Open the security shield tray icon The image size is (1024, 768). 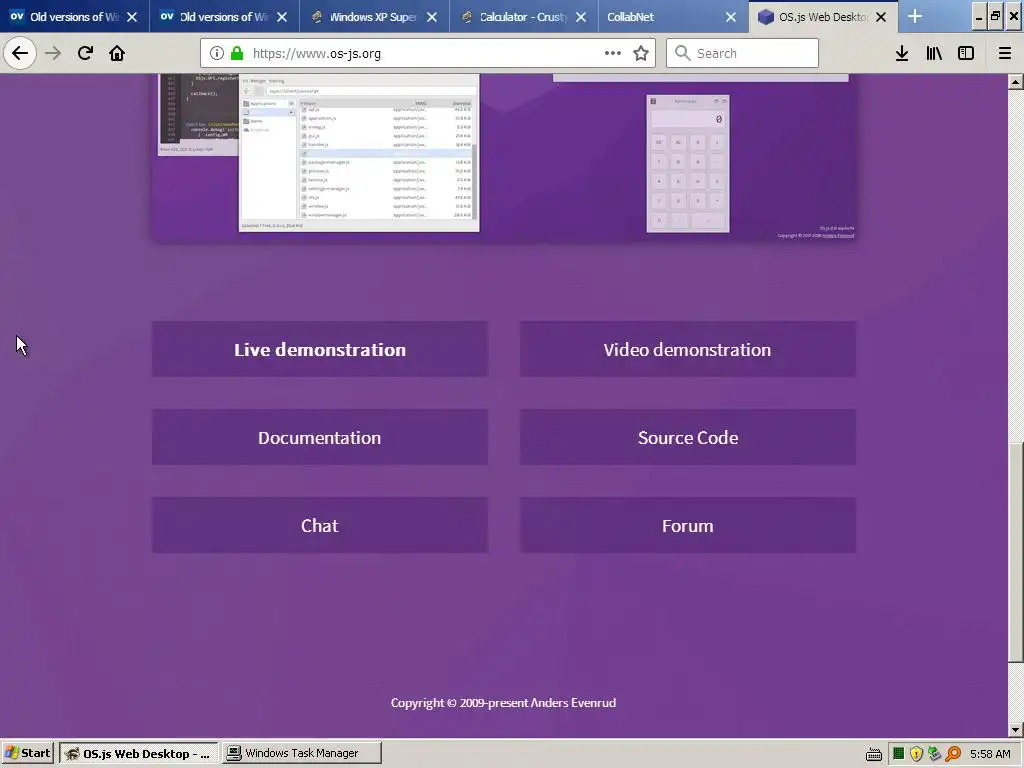[x=916, y=754]
